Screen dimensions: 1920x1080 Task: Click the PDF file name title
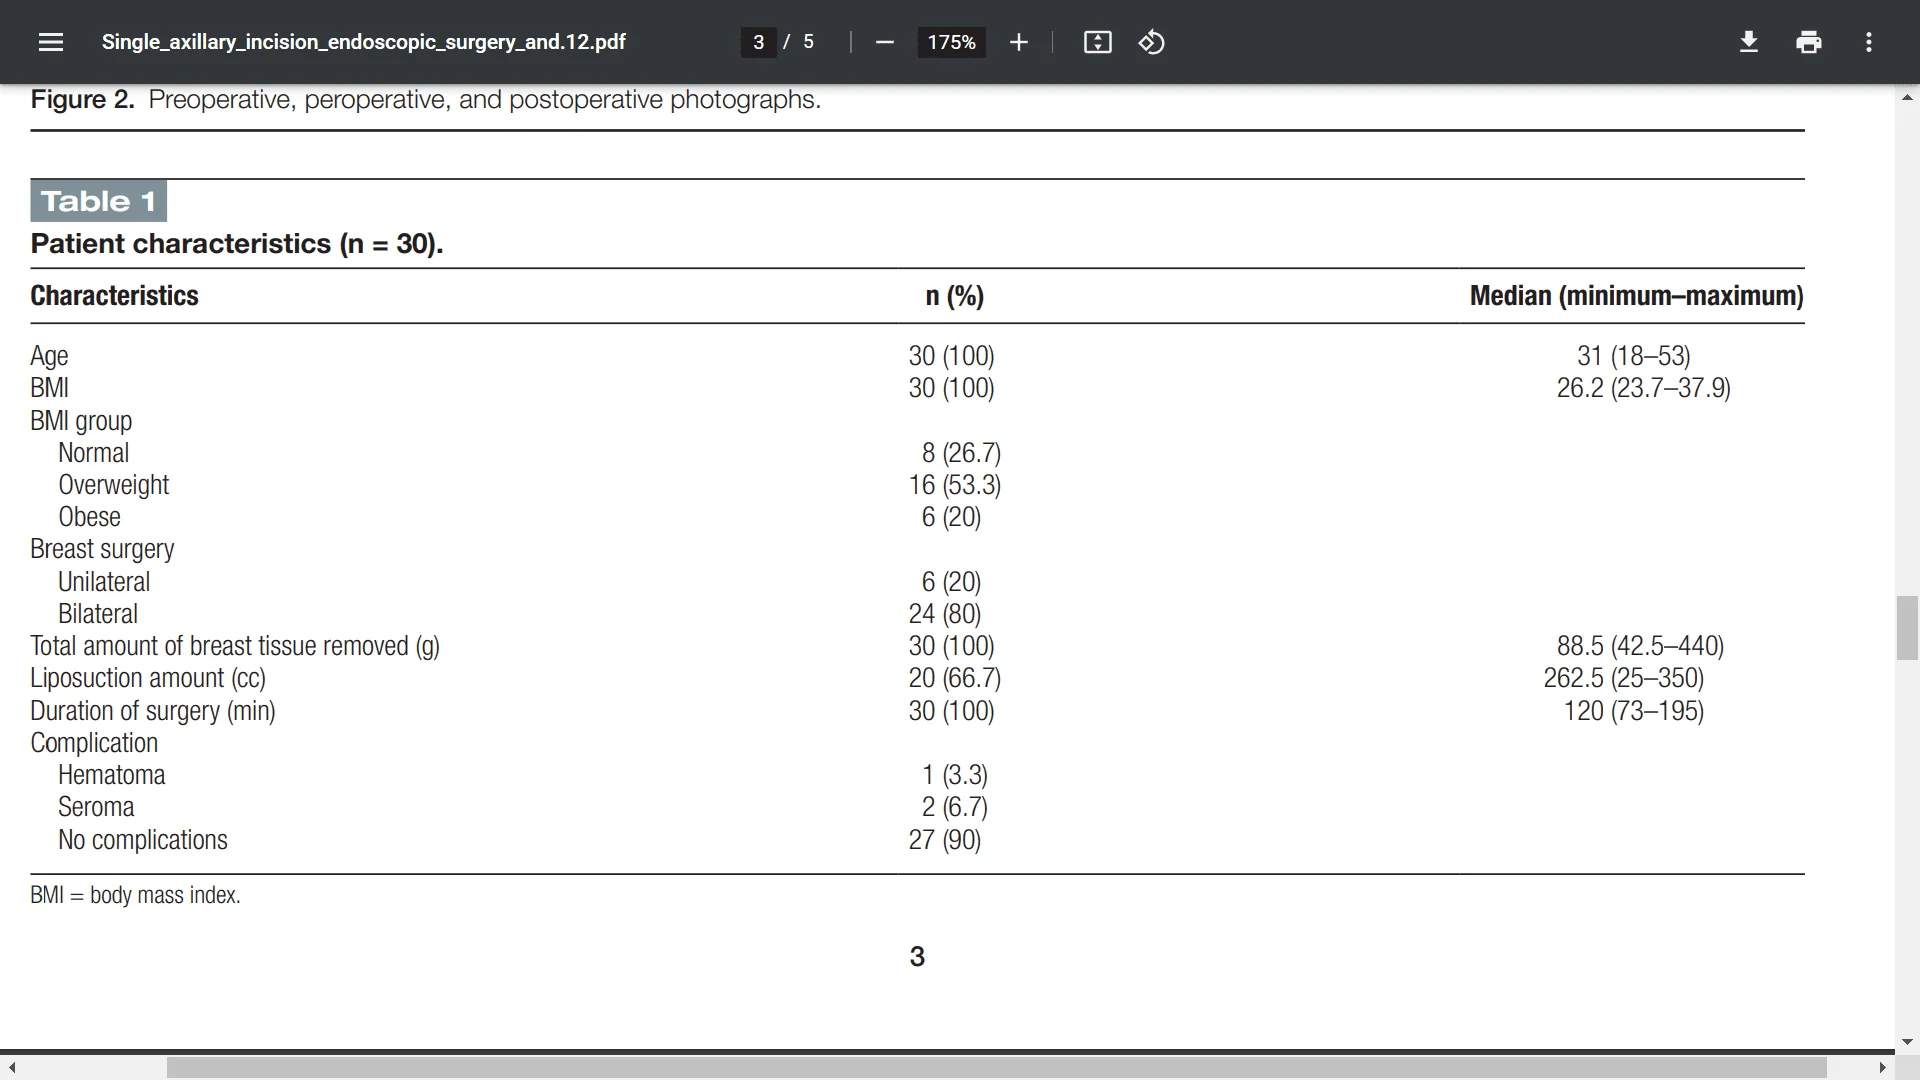(x=364, y=42)
